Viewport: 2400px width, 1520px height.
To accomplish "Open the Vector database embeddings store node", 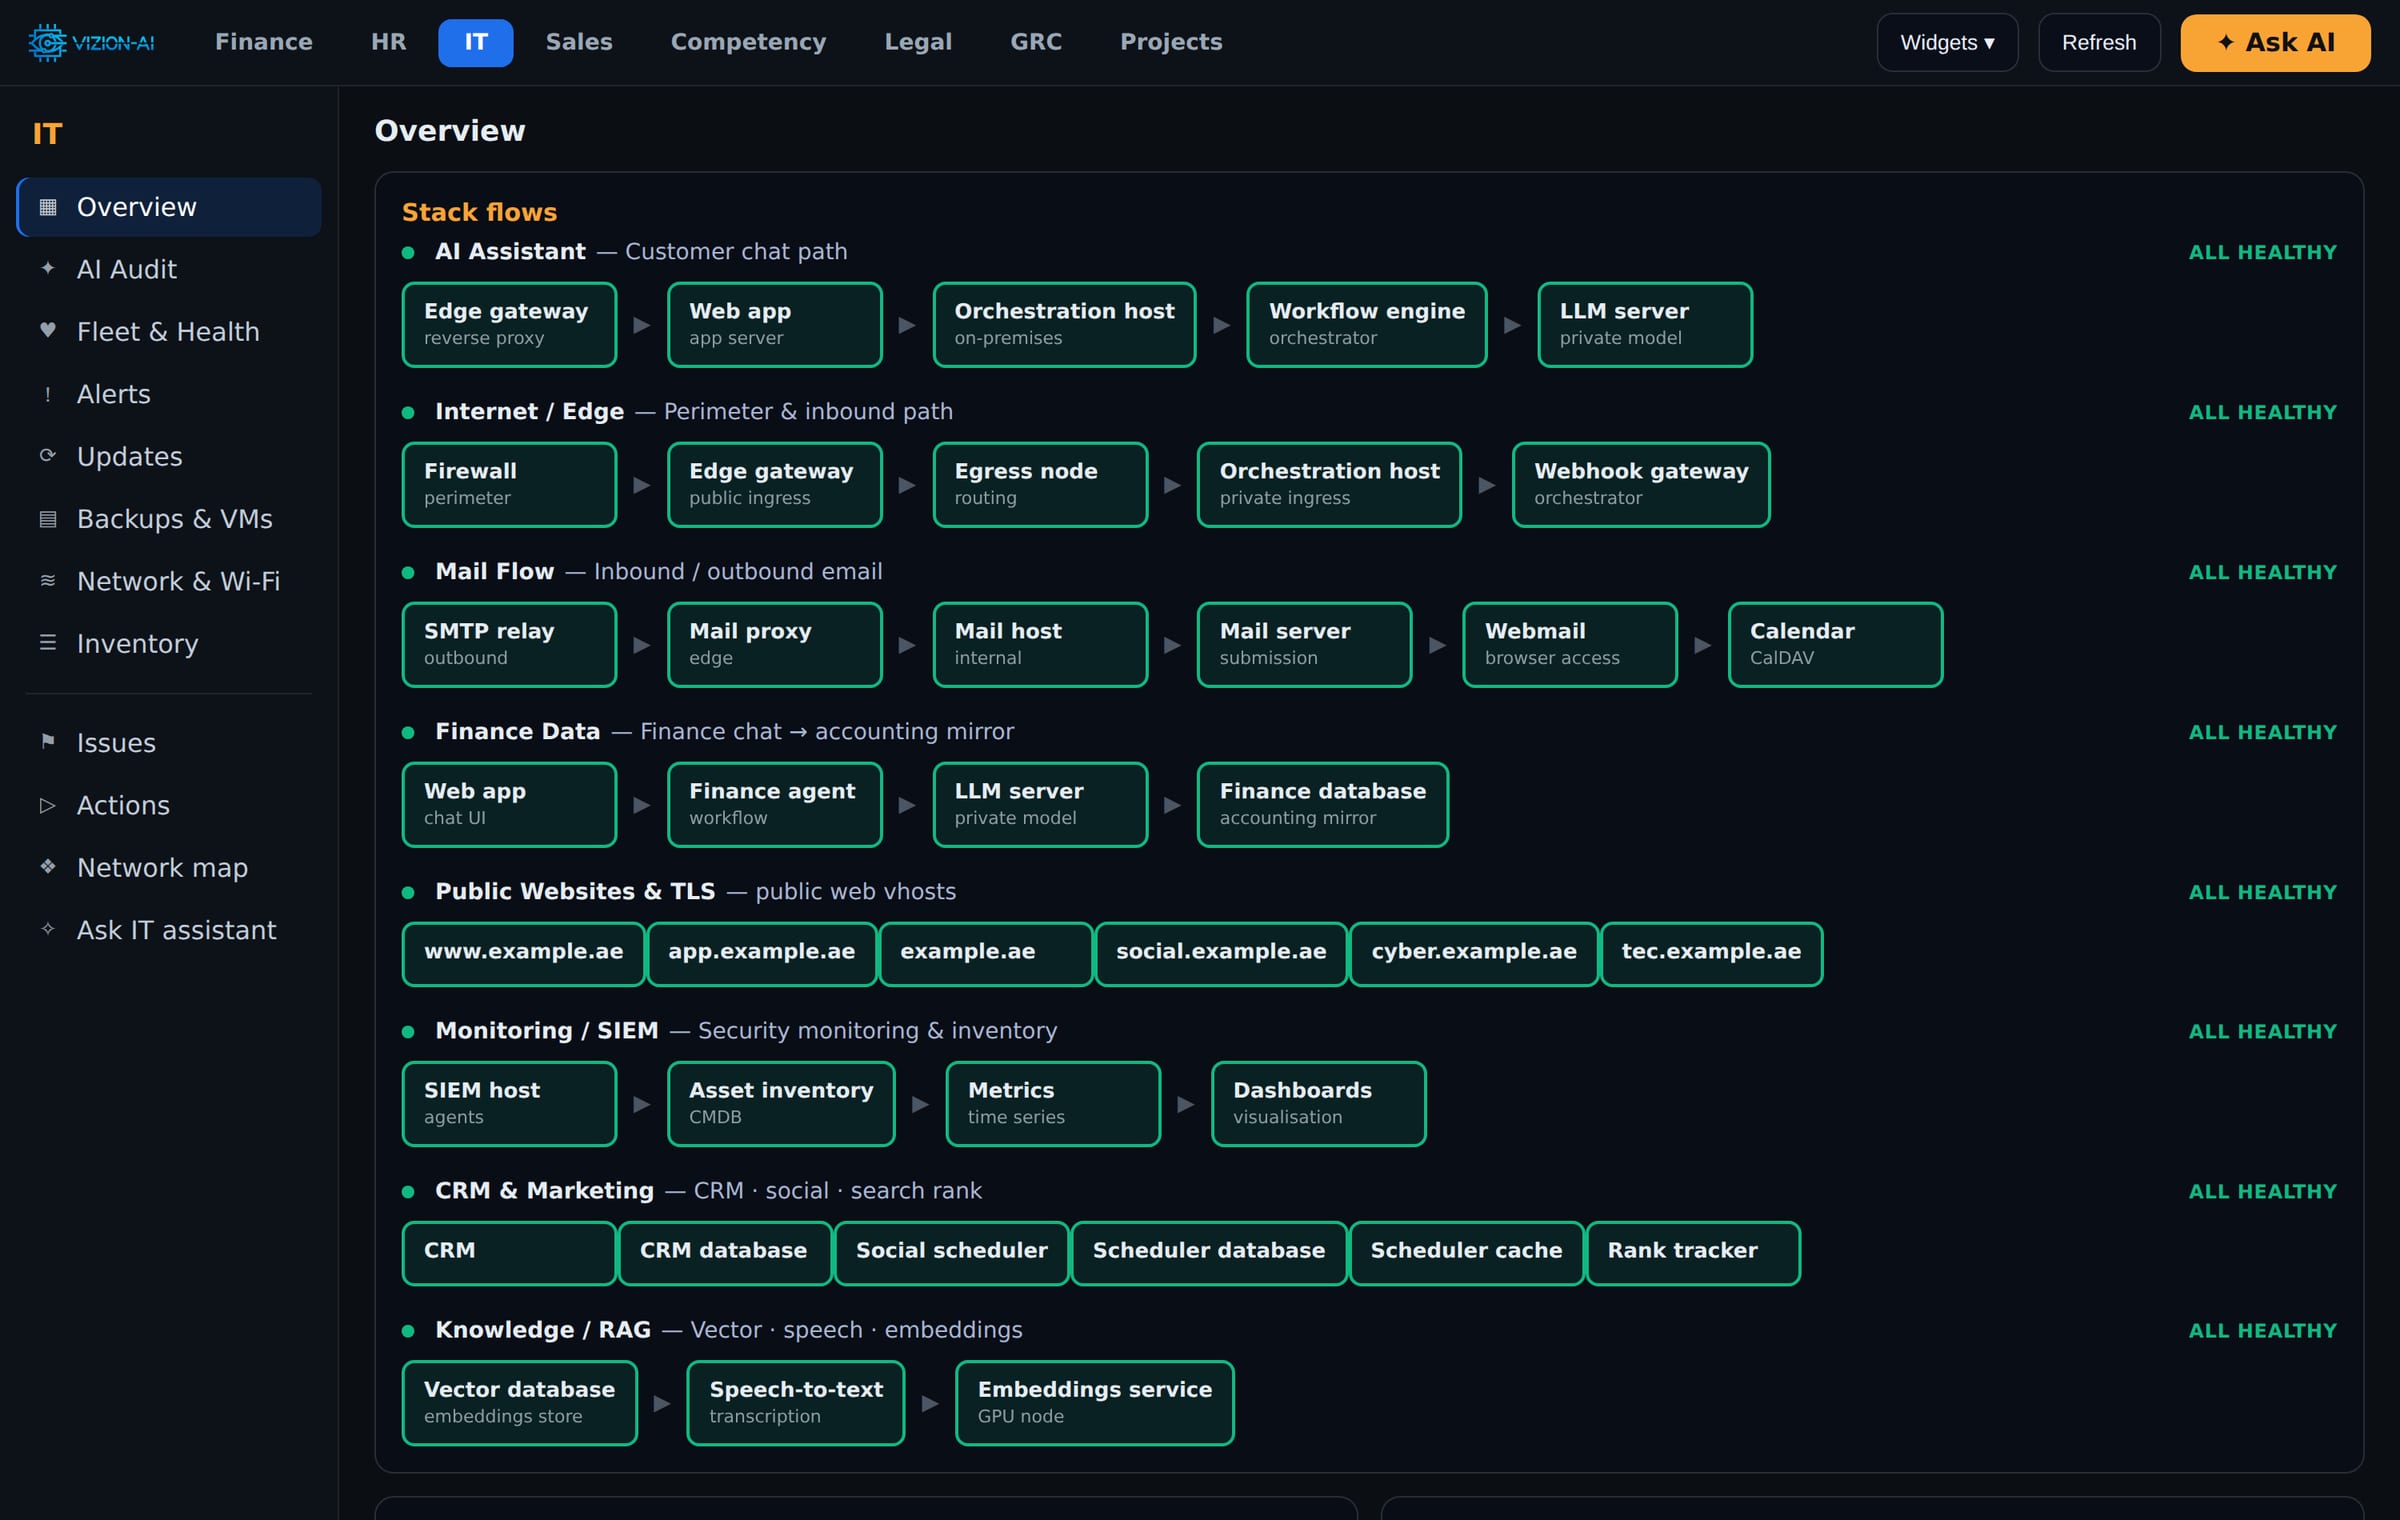I will click(x=519, y=1402).
